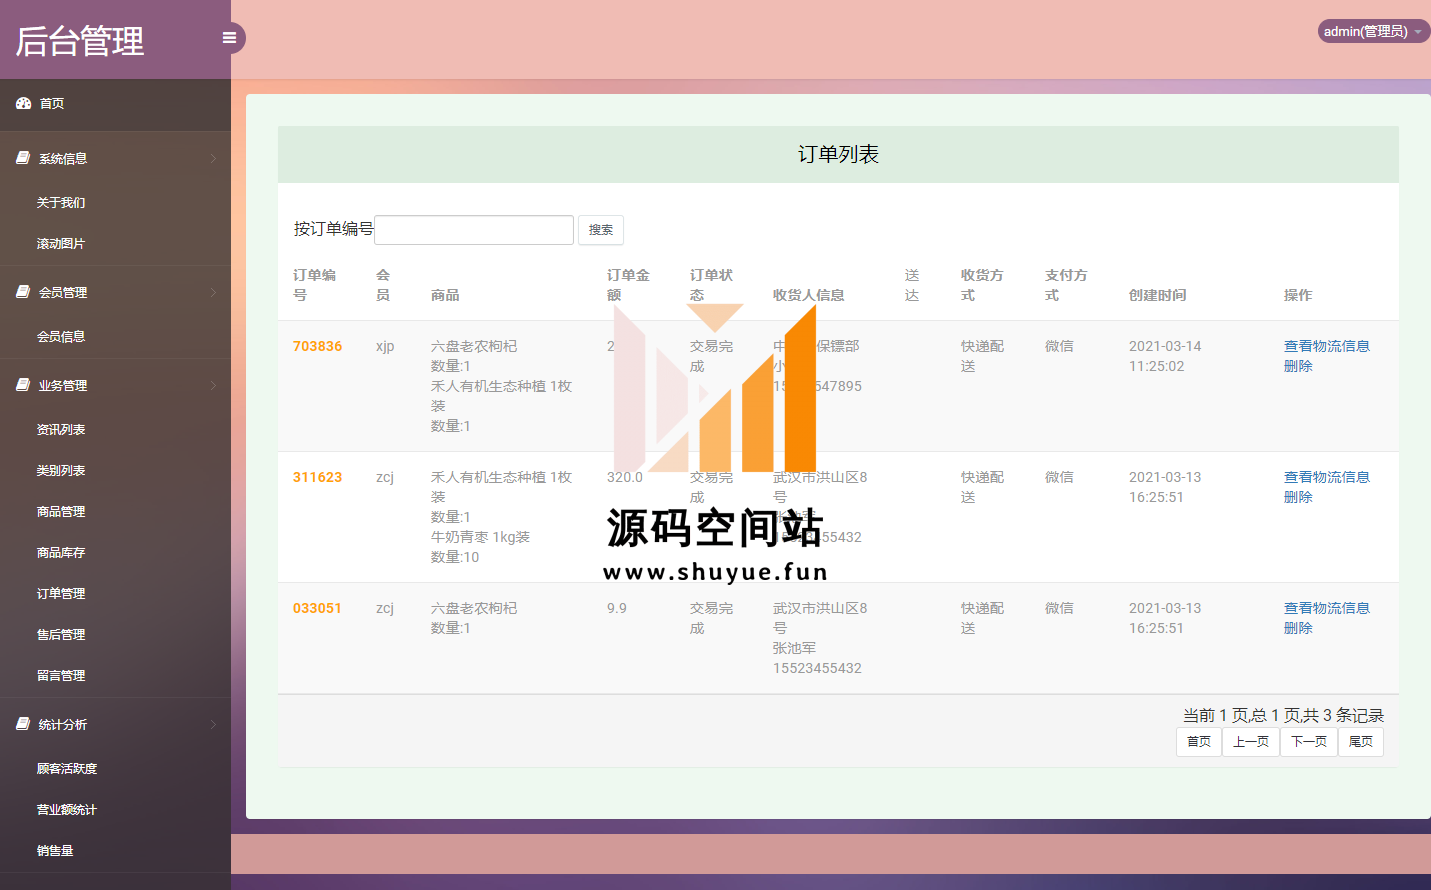The image size is (1431, 890).
Task: Collapse the 会员管理 section arrow
Action: [213, 292]
